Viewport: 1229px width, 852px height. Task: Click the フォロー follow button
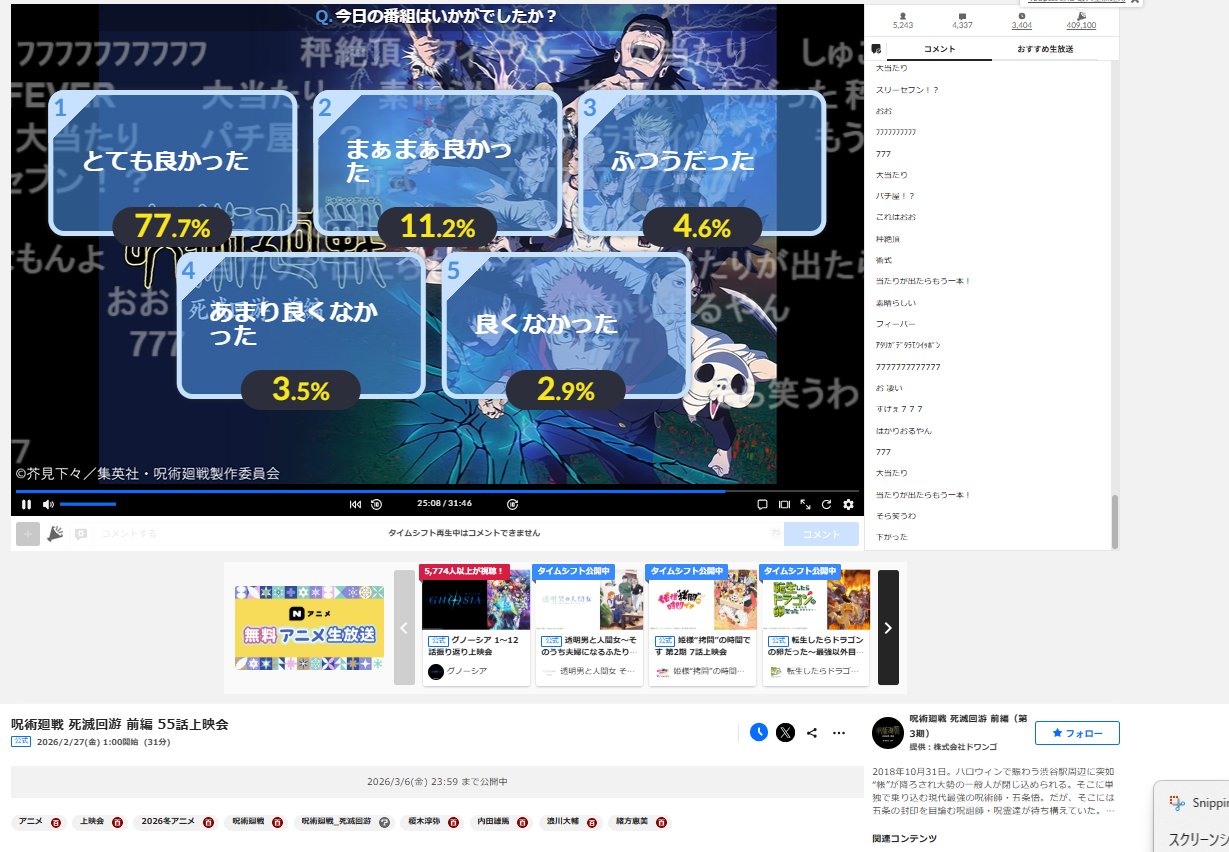pos(1077,733)
